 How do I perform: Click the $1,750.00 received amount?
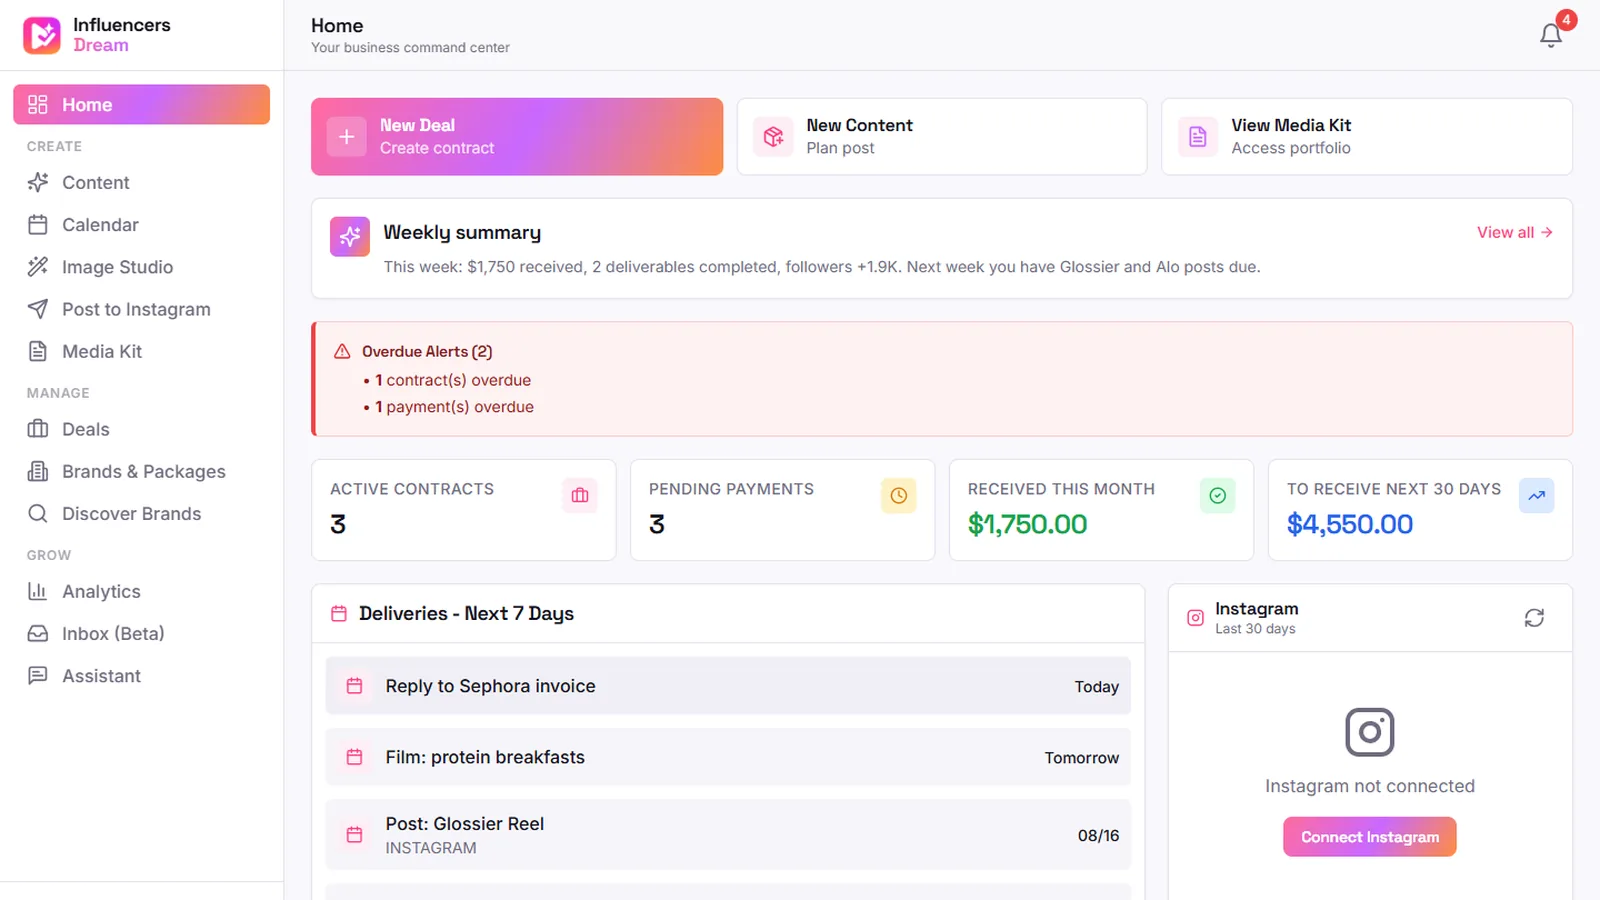click(x=1027, y=524)
